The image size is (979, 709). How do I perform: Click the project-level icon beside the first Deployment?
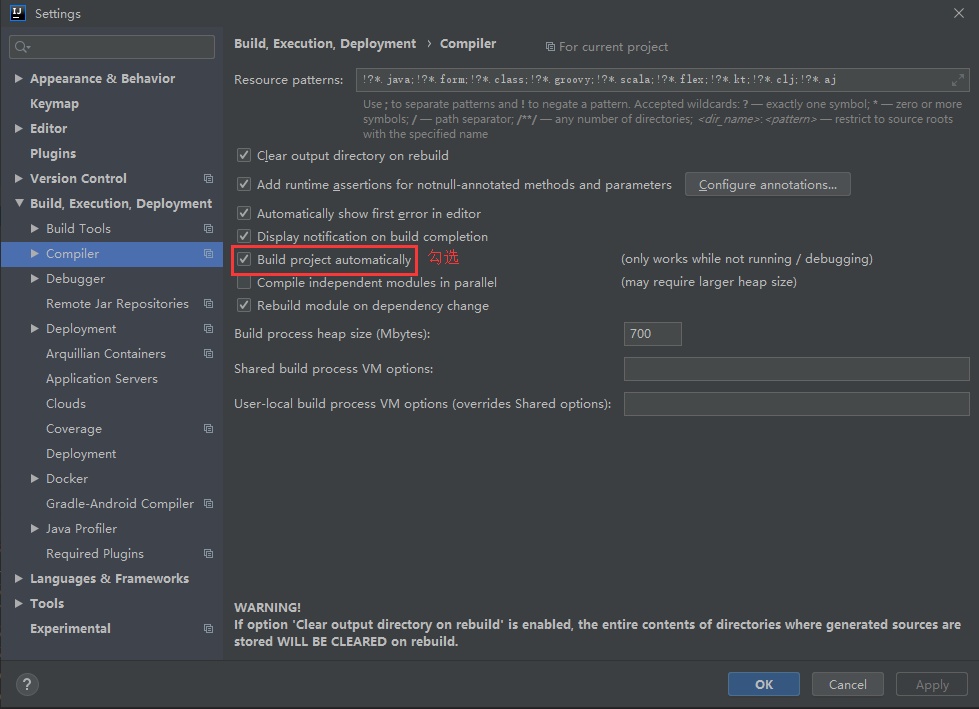[209, 328]
